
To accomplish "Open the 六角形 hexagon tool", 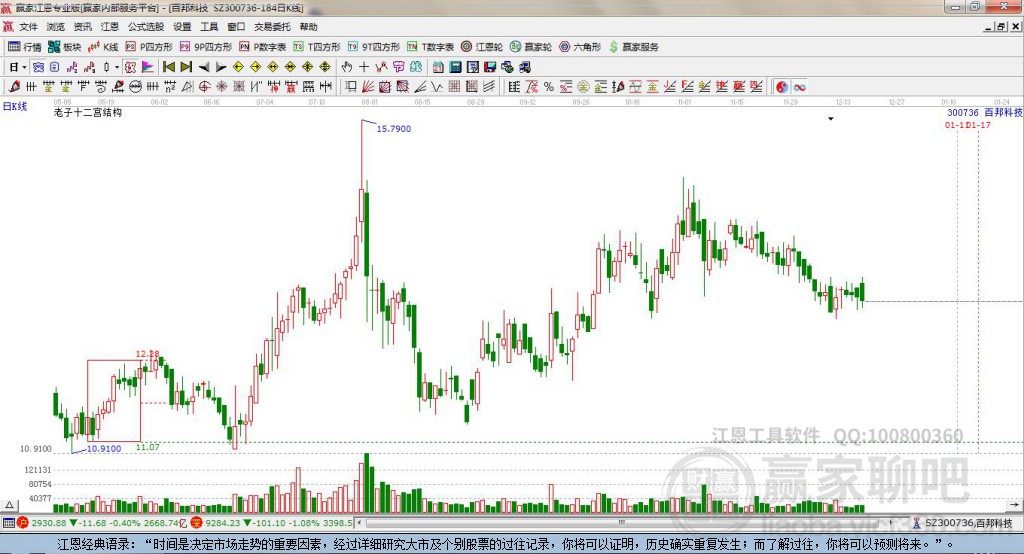I will [x=580, y=47].
